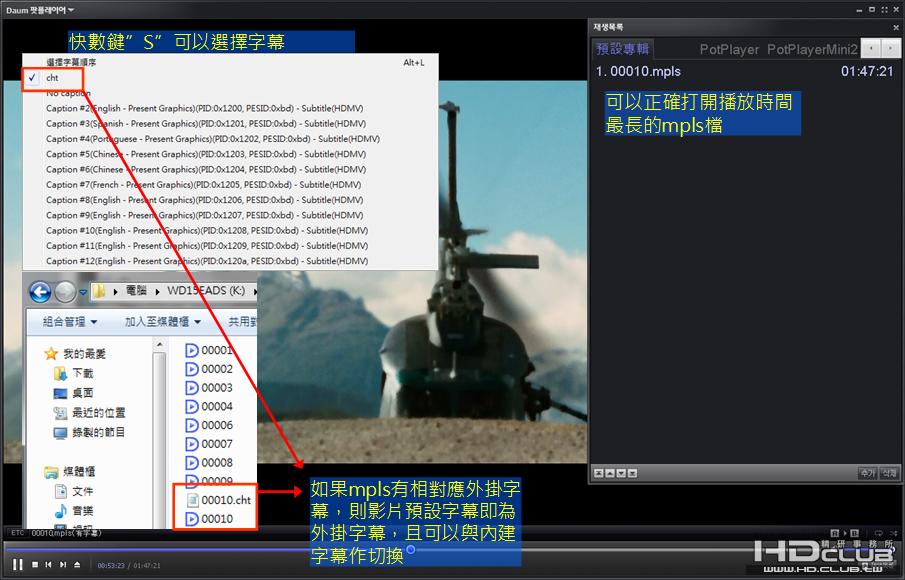
Task: Close the playlist panel
Action: coord(896,27)
